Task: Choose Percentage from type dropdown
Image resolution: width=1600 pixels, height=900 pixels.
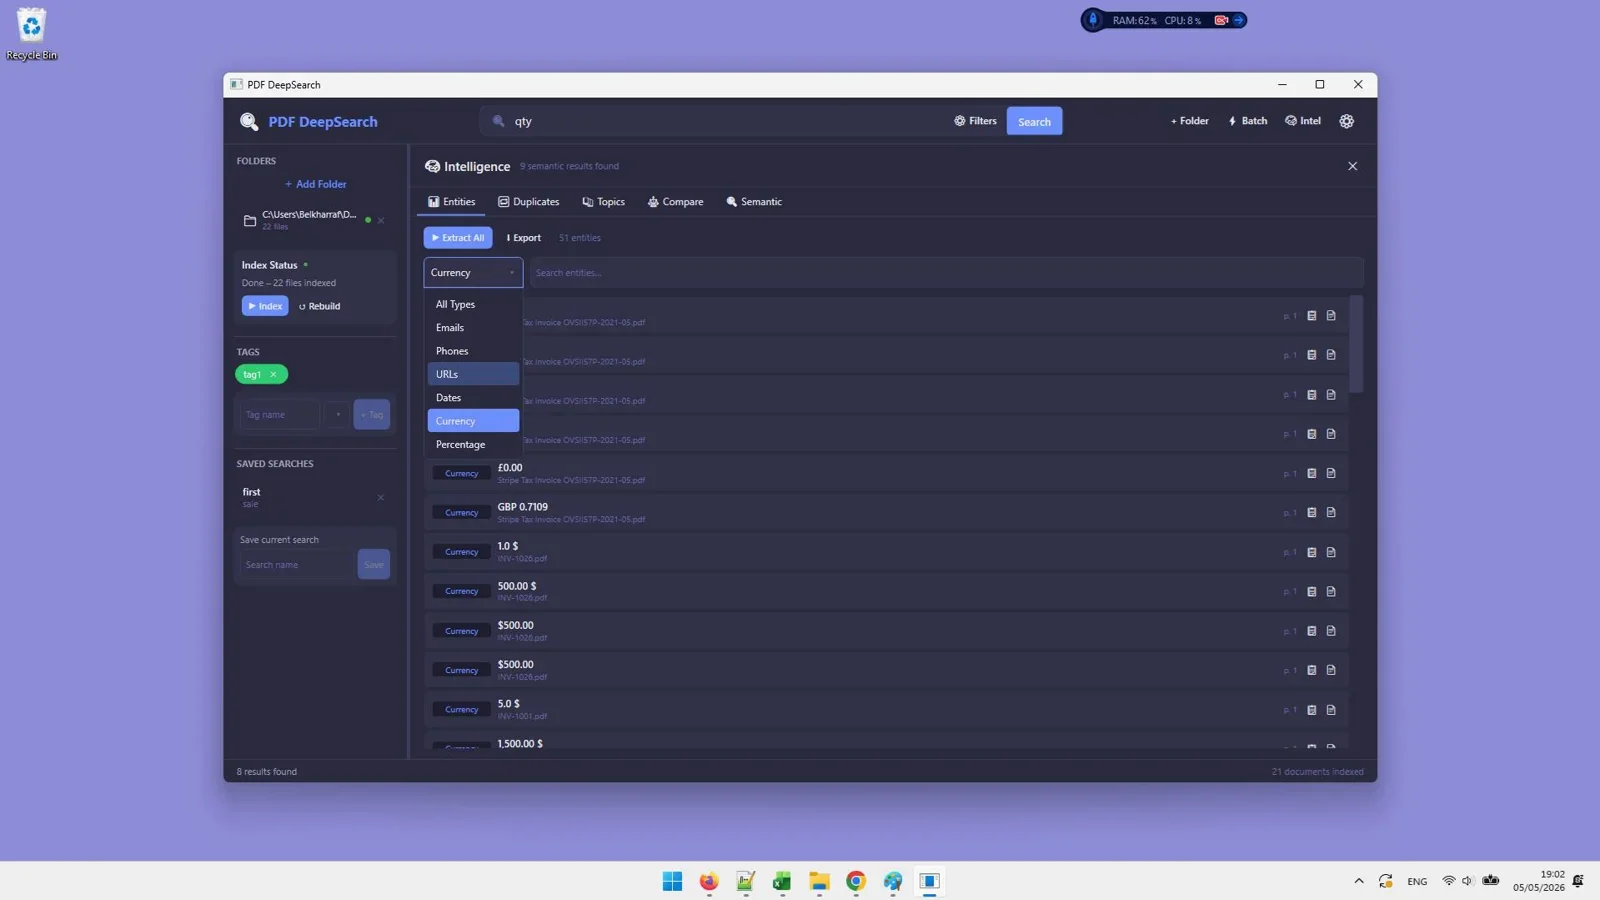Action: [473, 444]
